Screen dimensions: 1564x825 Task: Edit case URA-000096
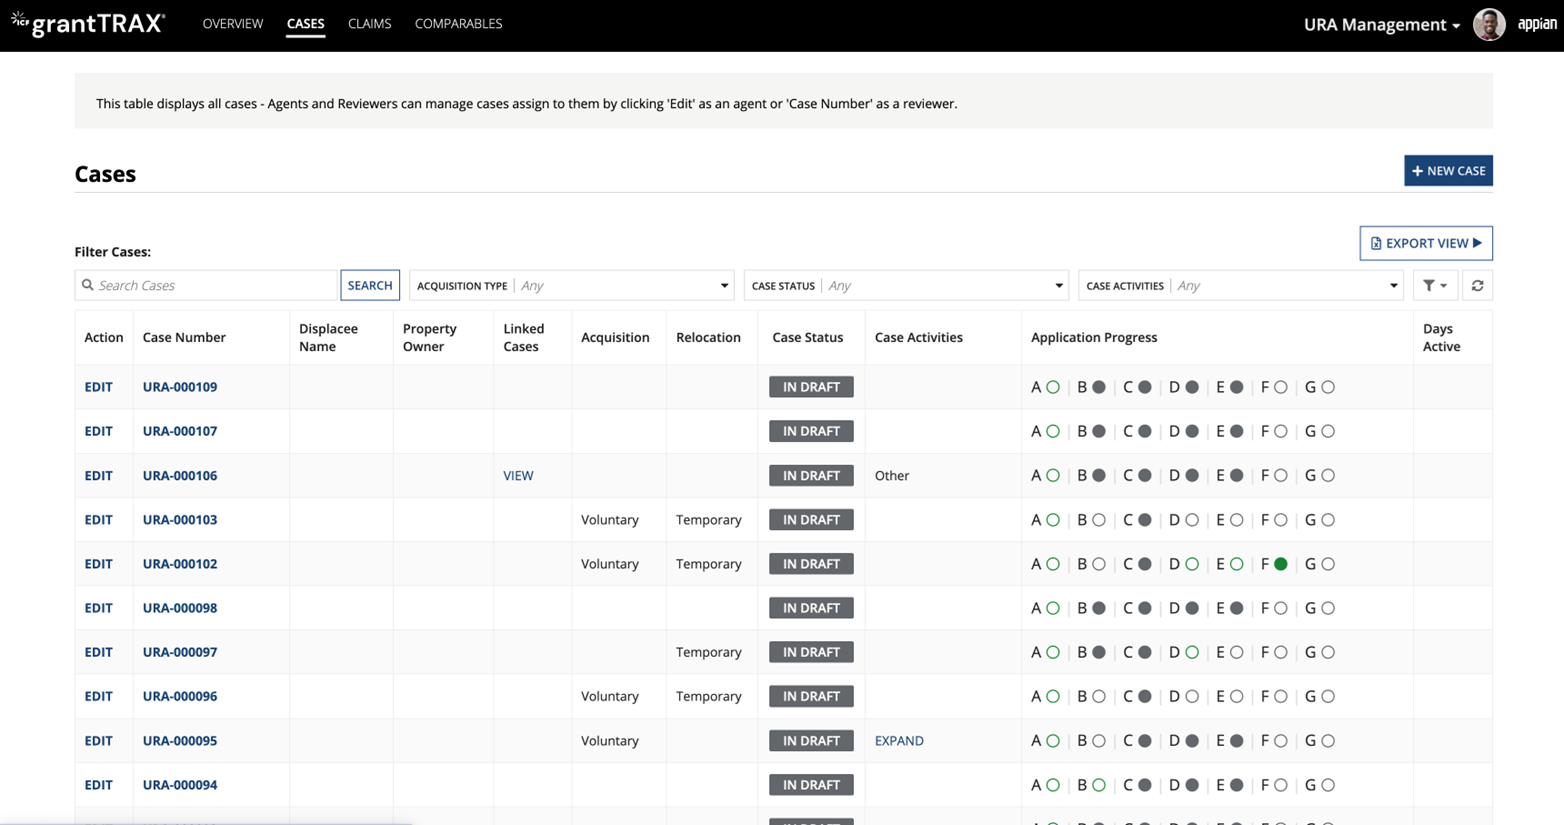coord(98,696)
